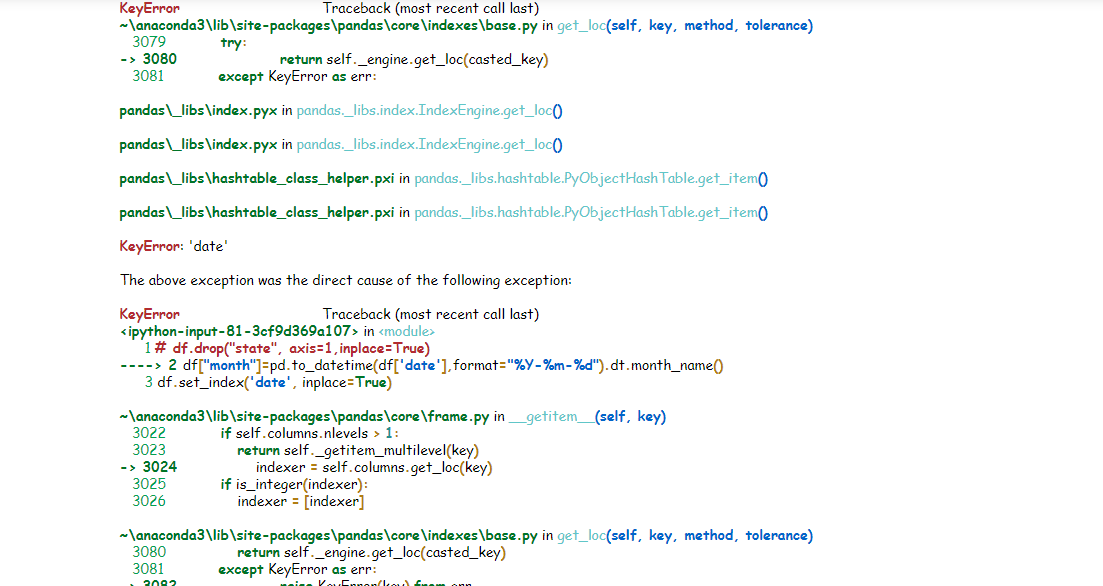The image size is (1103, 586).
Task: Click line number 3026
Action: pos(149,502)
